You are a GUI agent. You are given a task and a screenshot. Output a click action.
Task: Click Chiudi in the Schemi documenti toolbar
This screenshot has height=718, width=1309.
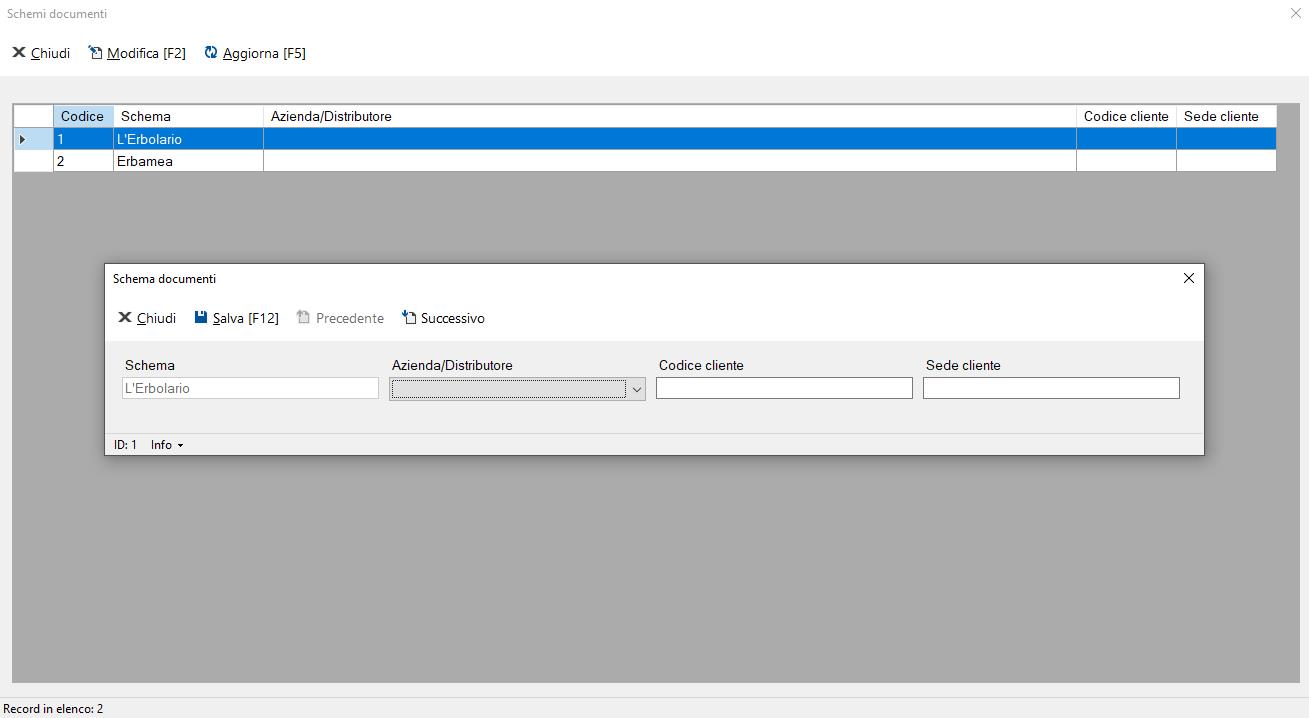tap(41, 53)
